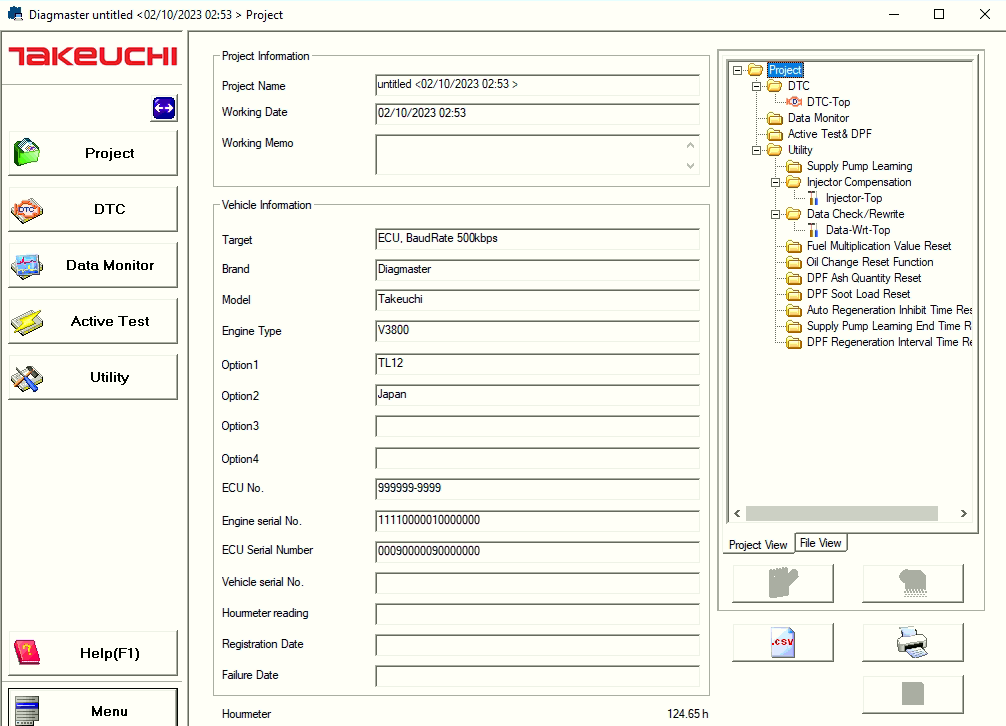Click the Diagmaster app icon in title bar
The width and height of the screenshot is (1006, 726).
point(15,13)
